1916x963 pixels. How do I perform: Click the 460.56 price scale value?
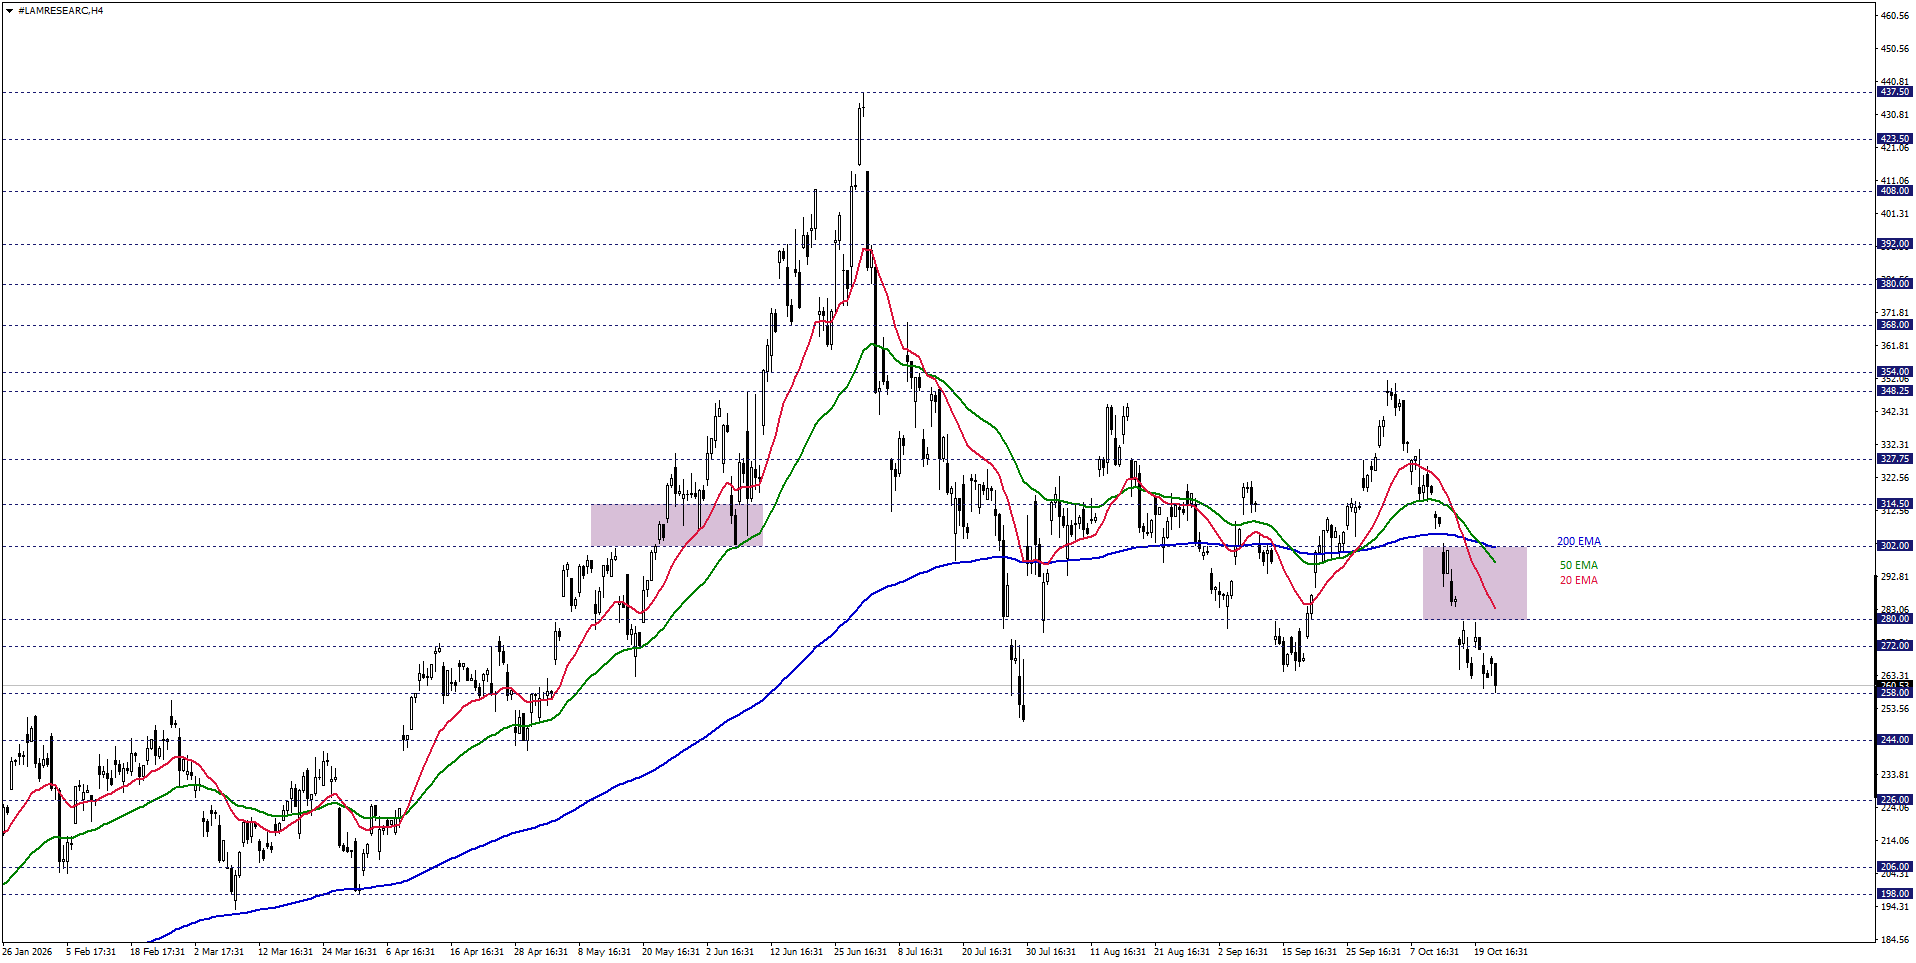click(1895, 16)
